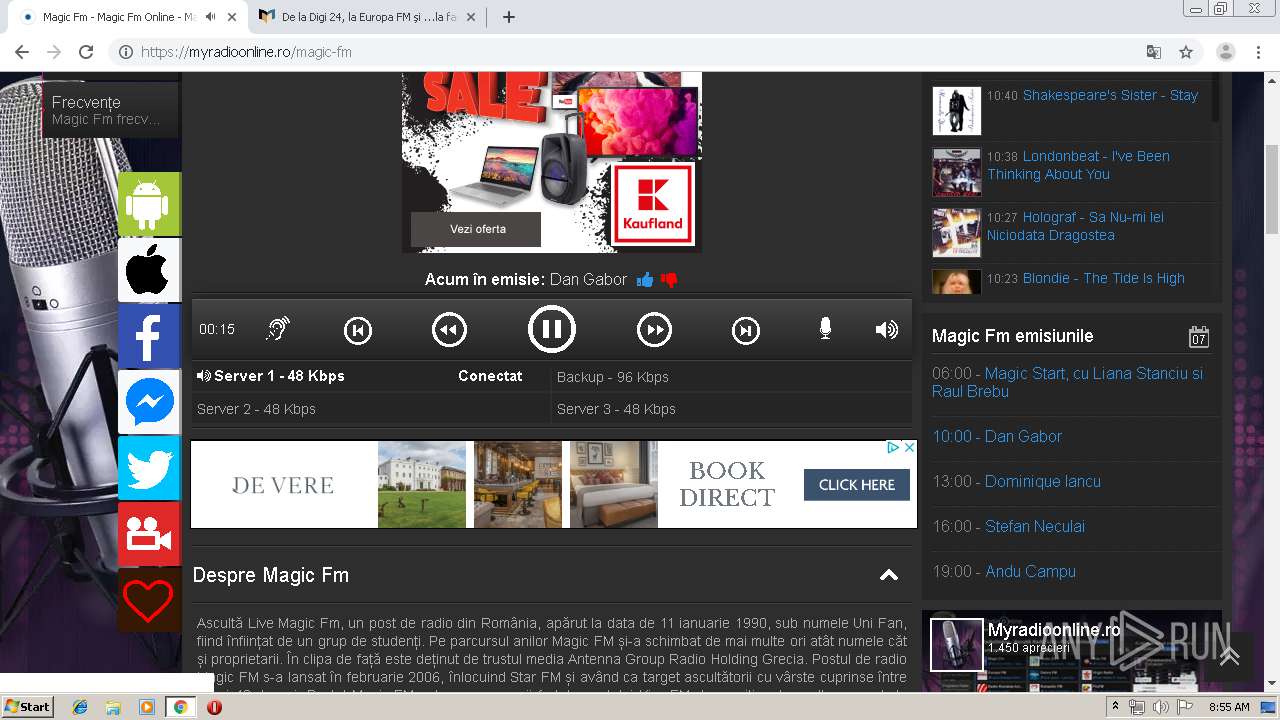Image resolution: width=1280 pixels, height=720 pixels.
Task: Click the red video camera sidebar icon
Action: (x=149, y=534)
